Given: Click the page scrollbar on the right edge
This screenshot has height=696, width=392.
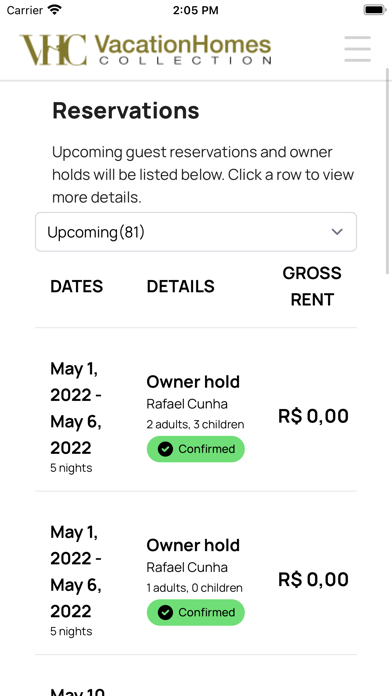Looking at the screenshot, I should tap(388, 171).
